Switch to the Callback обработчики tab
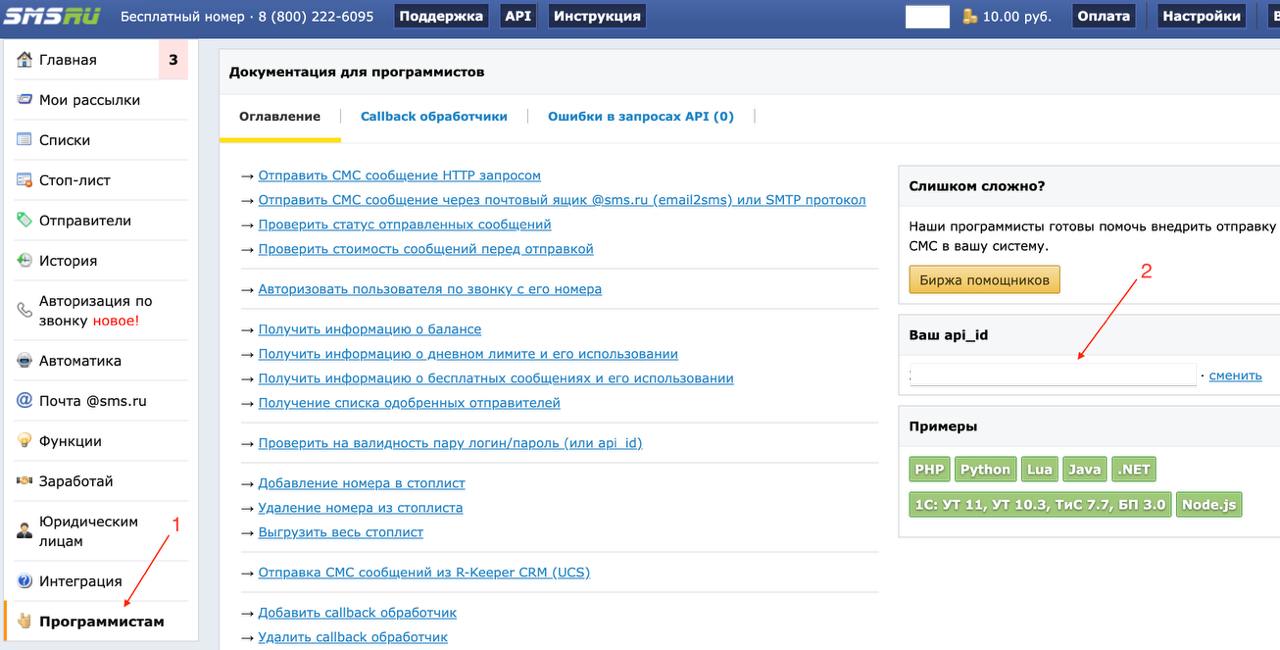 coord(434,117)
